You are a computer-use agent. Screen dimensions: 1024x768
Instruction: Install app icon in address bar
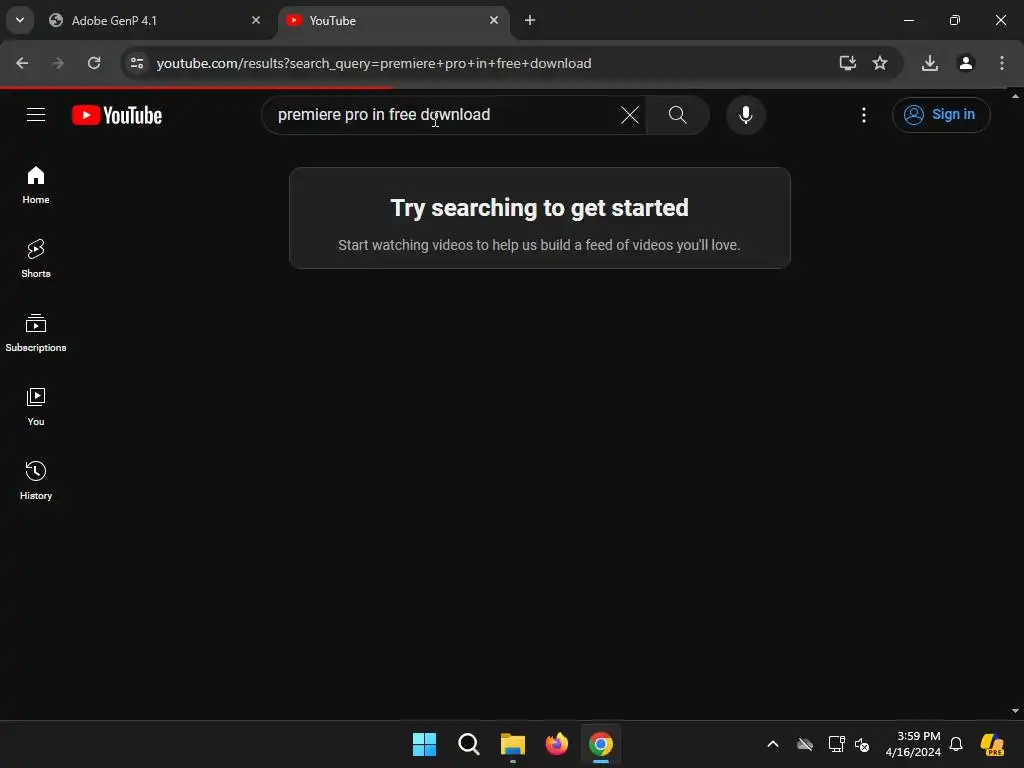tap(847, 63)
